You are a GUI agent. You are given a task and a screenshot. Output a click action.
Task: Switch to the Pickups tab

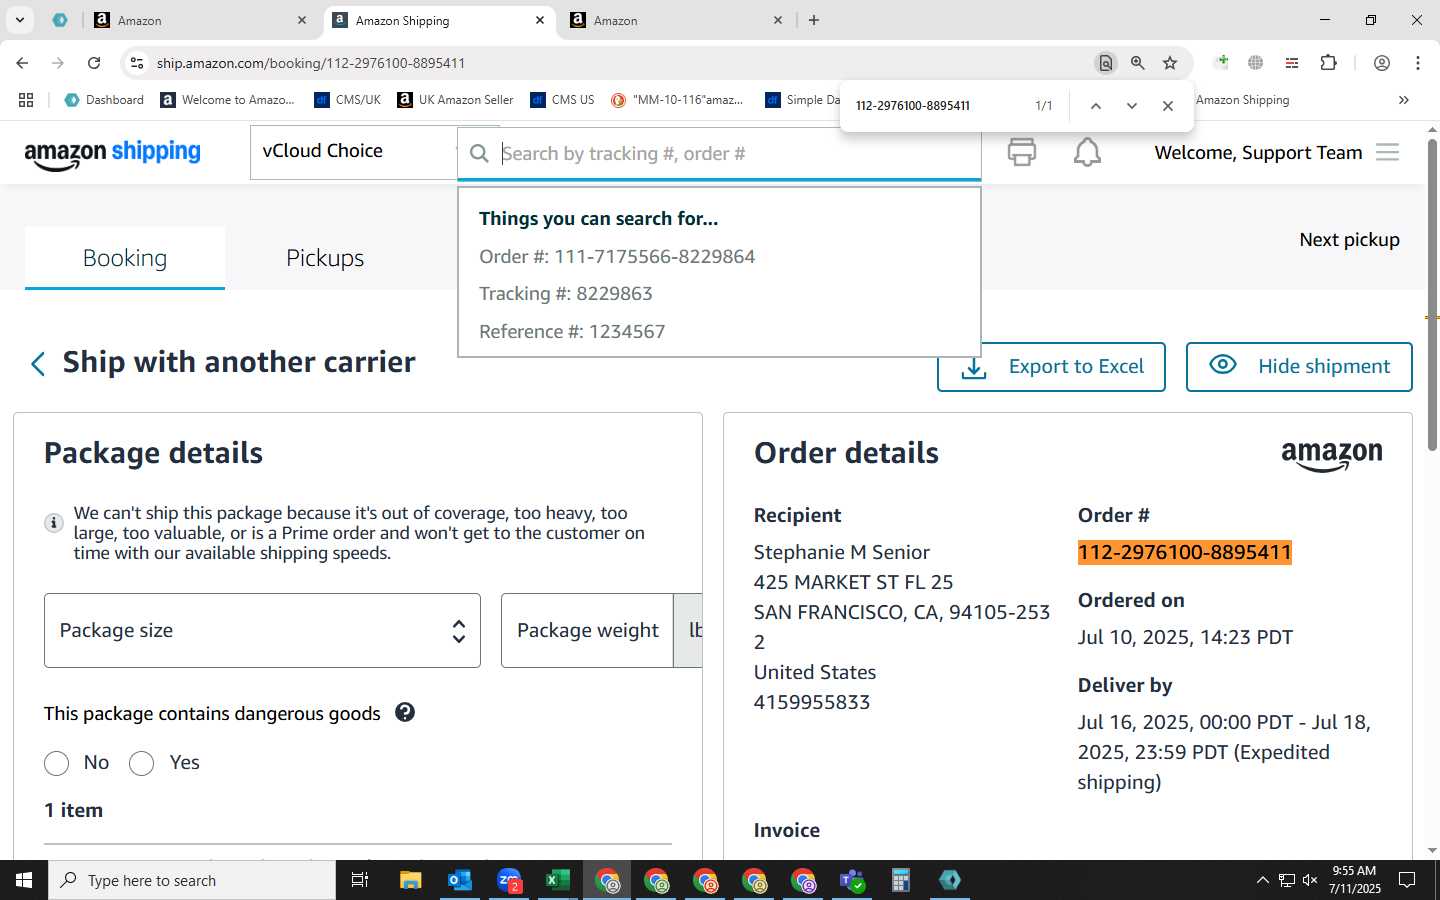325,258
